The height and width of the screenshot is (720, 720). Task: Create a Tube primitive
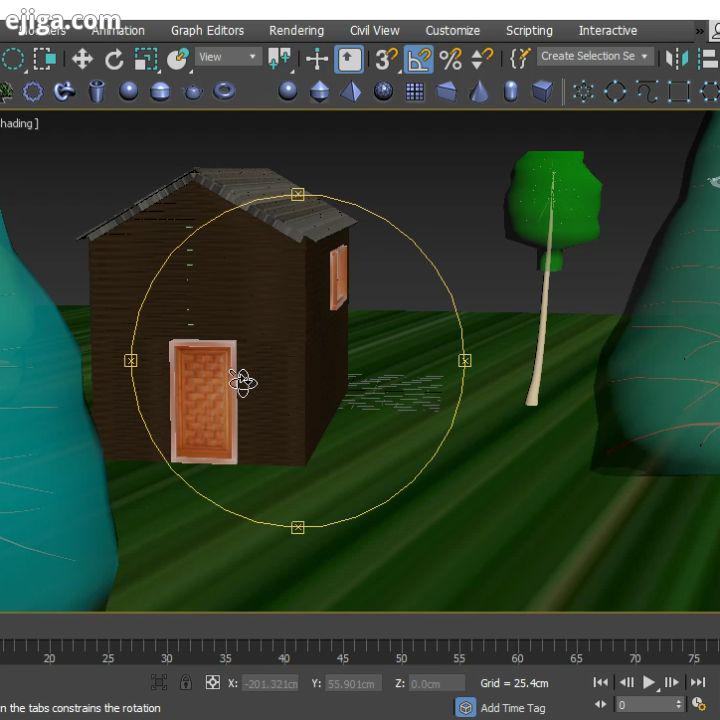coord(96,91)
